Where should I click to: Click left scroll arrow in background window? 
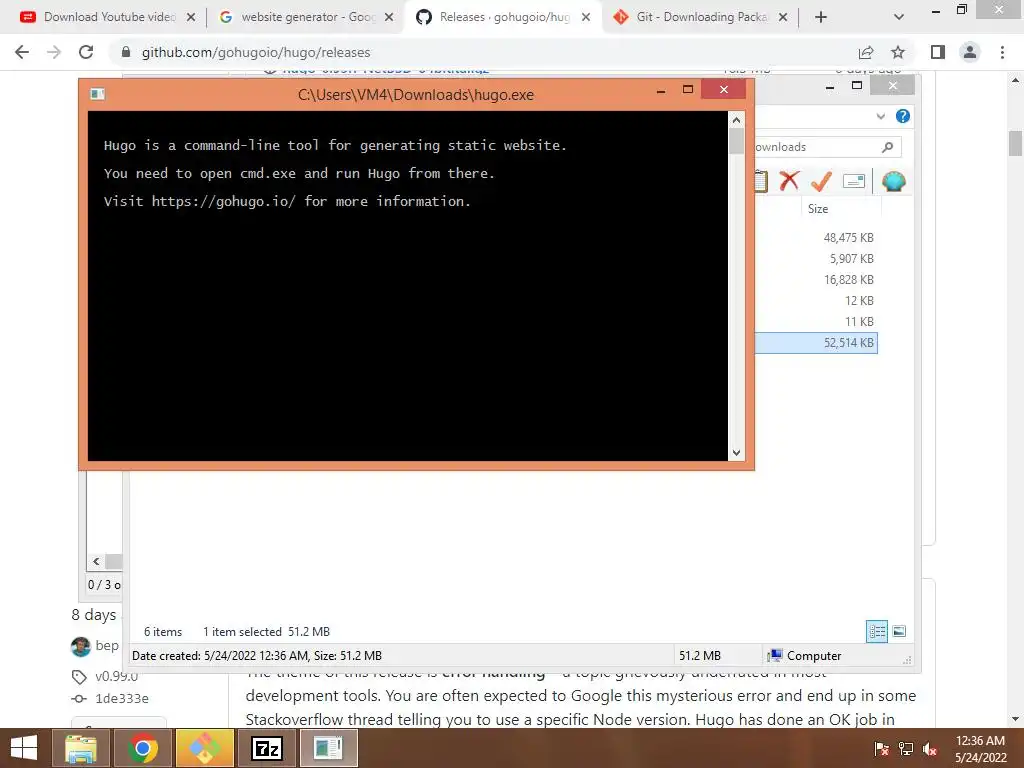96,561
